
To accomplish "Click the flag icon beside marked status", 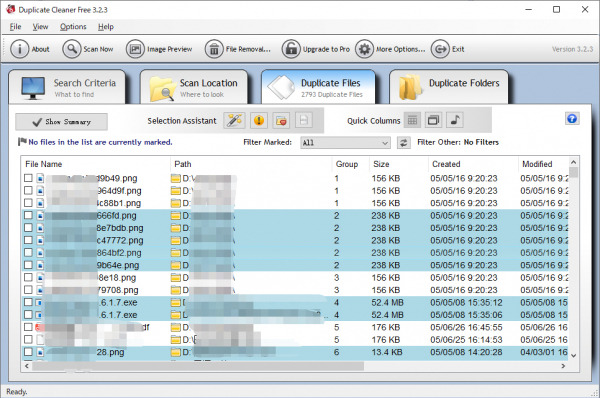I will tap(22, 142).
